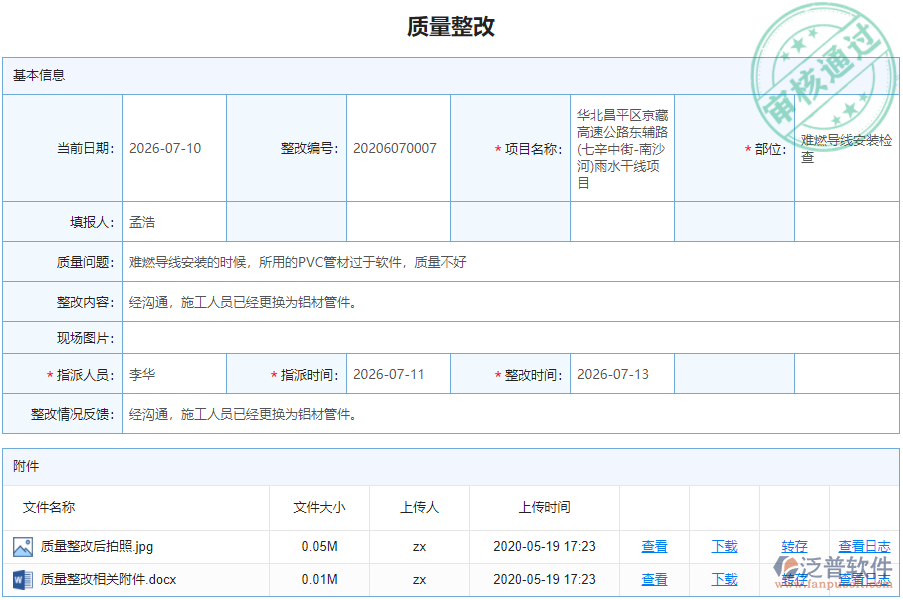
Task: Click 下载 for 质量整改相关附件.docx
Action: point(723,579)
